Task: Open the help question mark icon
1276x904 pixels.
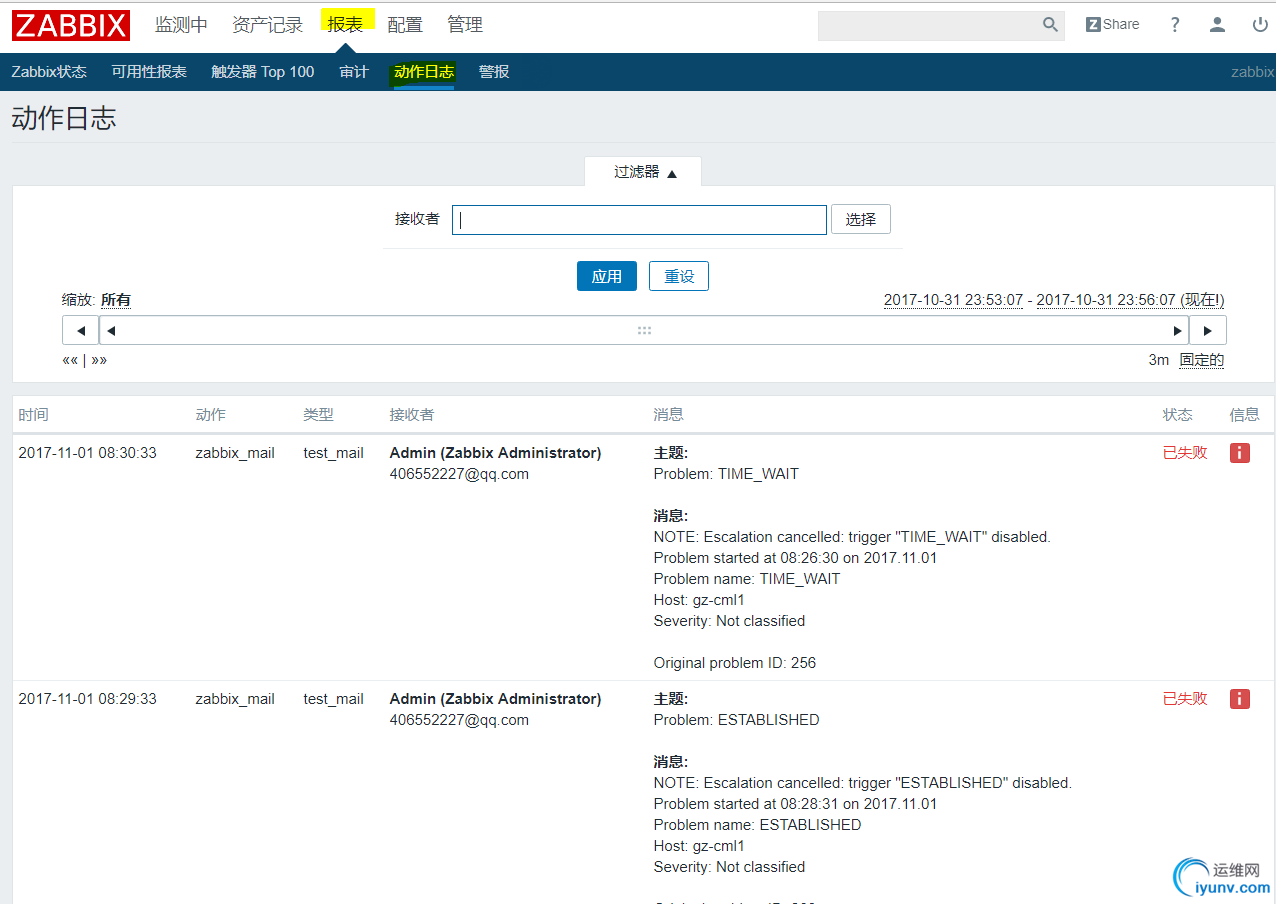Action: [x=1175, y=25]
